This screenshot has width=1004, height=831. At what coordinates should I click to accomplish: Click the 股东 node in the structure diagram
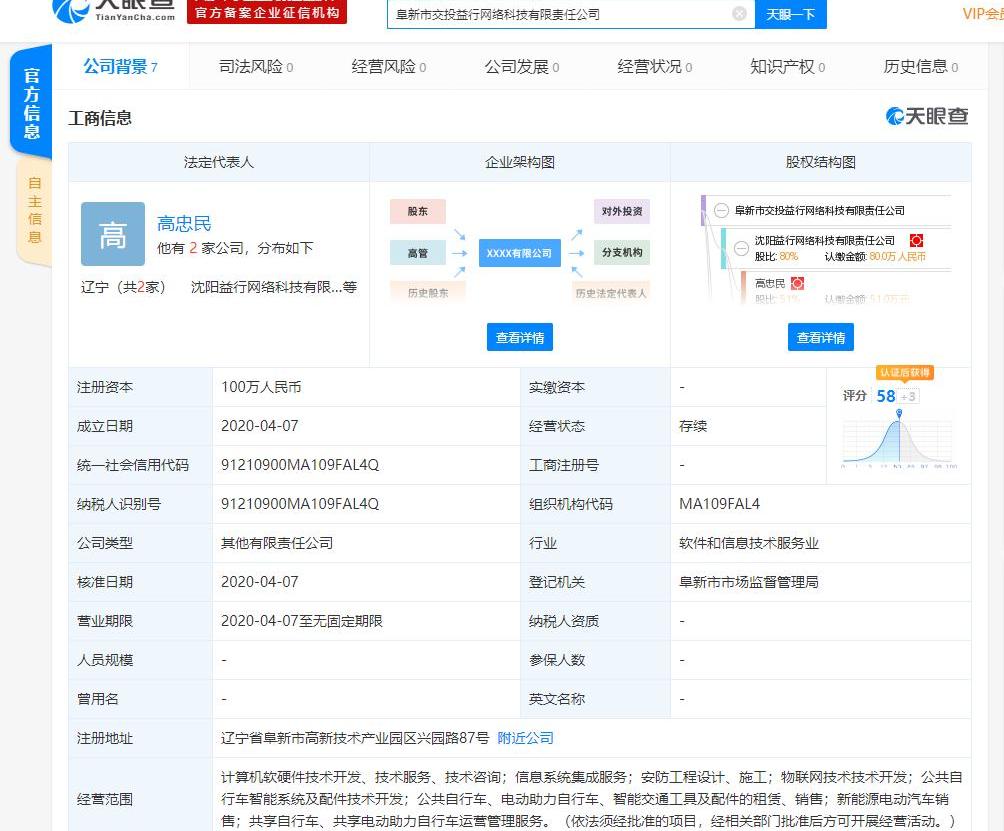pyautogui.click(x=417, y=211)
